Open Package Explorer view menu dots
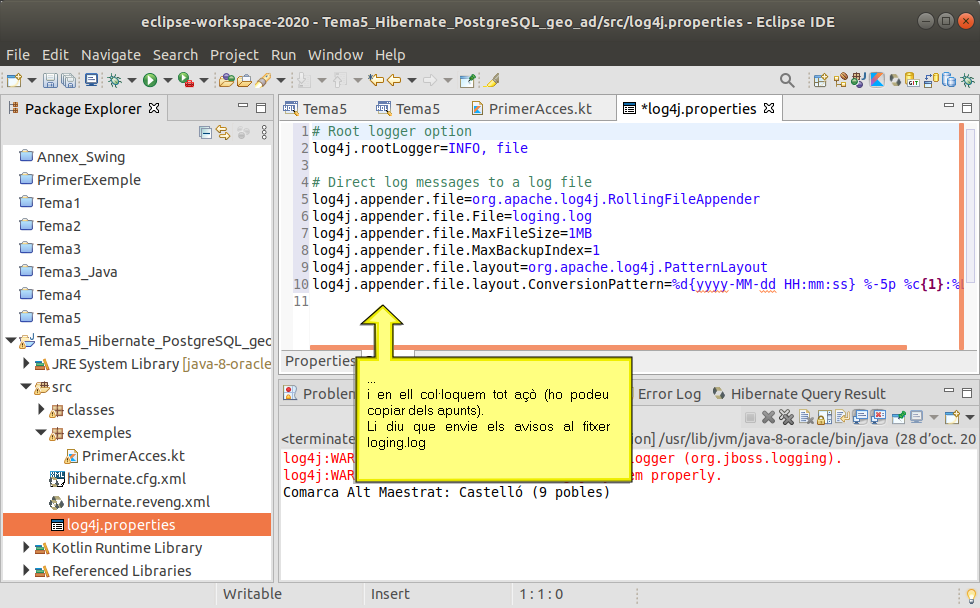This screenshot has height=608, width=980. (264, 132)
